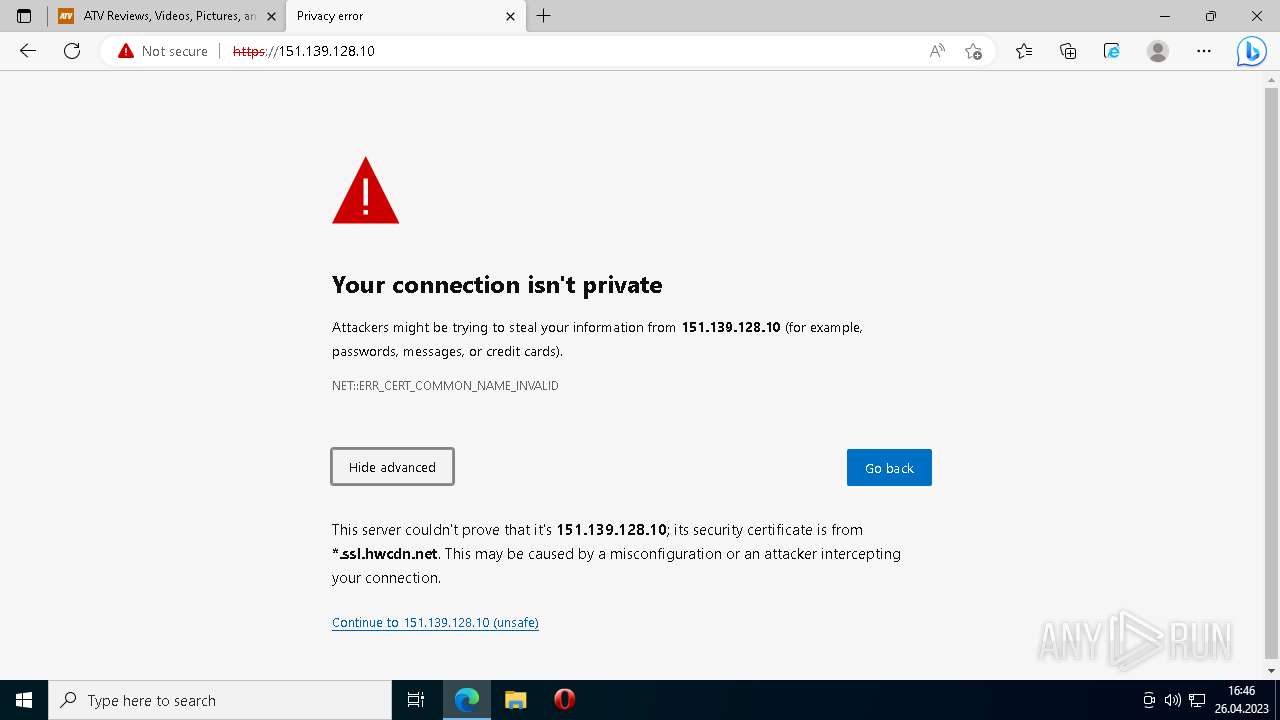The width and height of the screenshot is (1280, 720).
Task: Go back to the previous page
Action: (x=28, y=51)
